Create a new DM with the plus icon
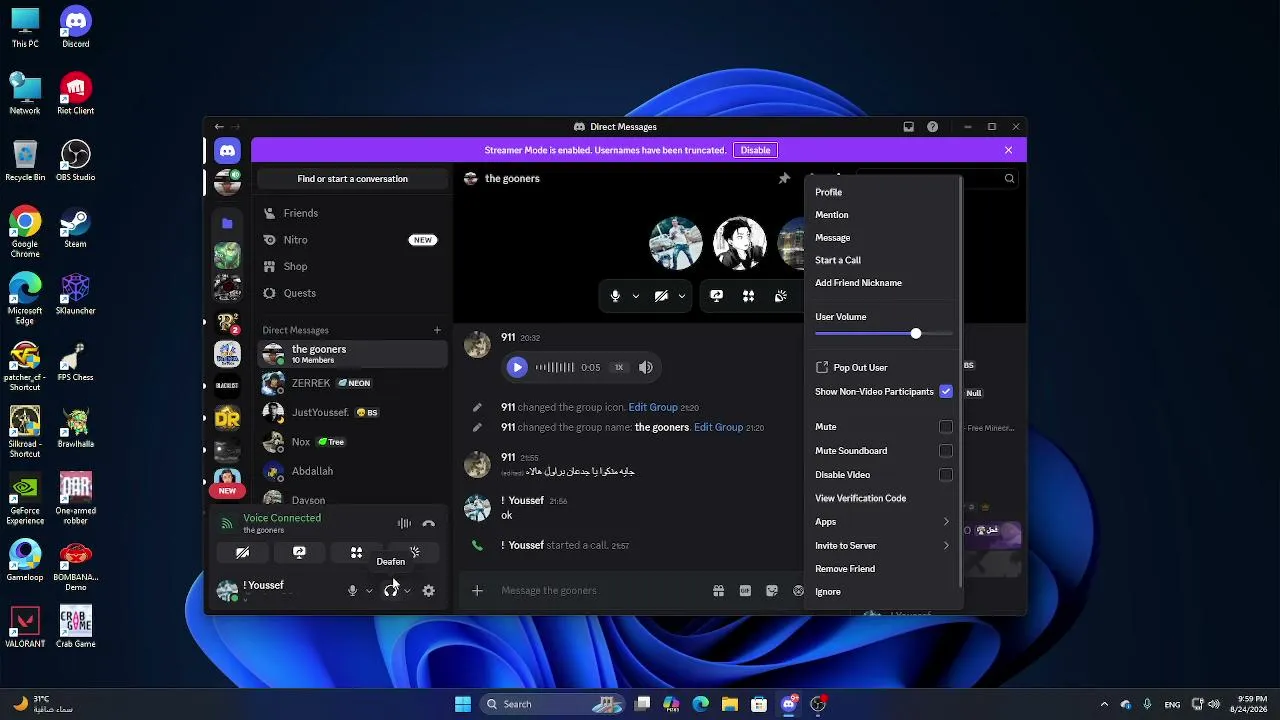Image resolution: width=1280 pixels, height=720 pixels. (437, 330)
